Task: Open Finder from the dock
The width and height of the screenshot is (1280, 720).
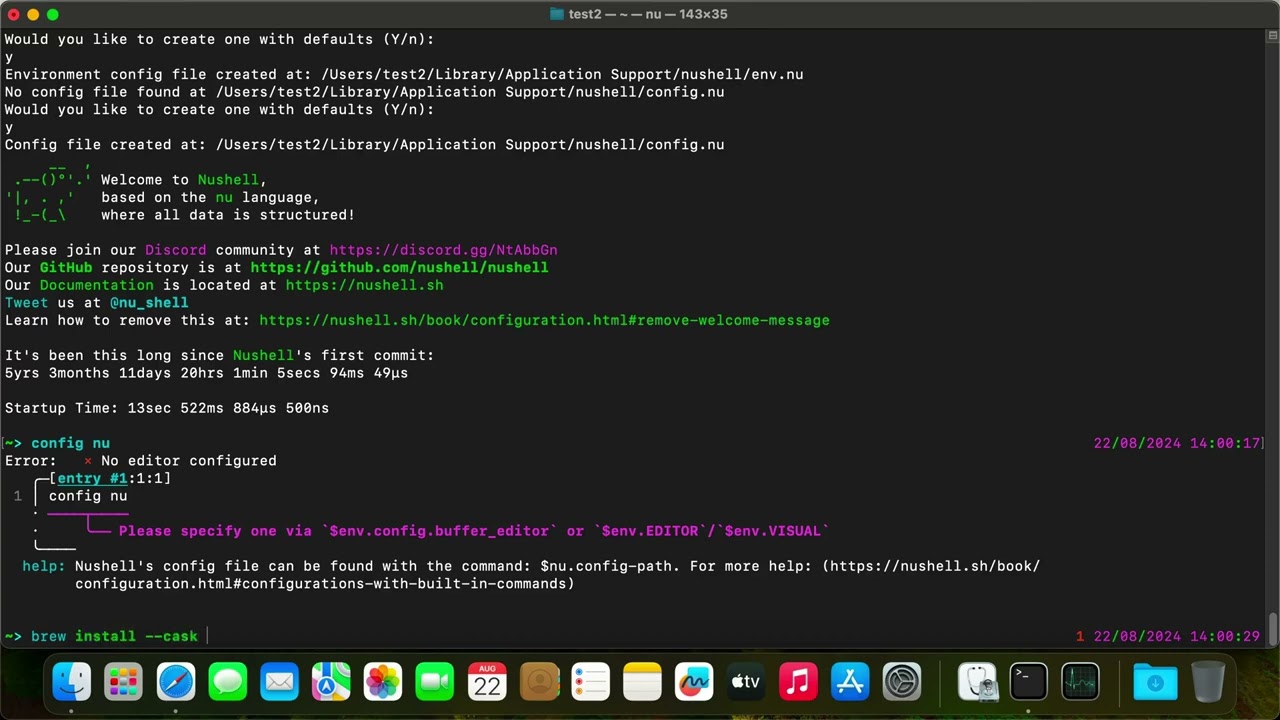Action: pyautogui.click(x=72, y=682)
